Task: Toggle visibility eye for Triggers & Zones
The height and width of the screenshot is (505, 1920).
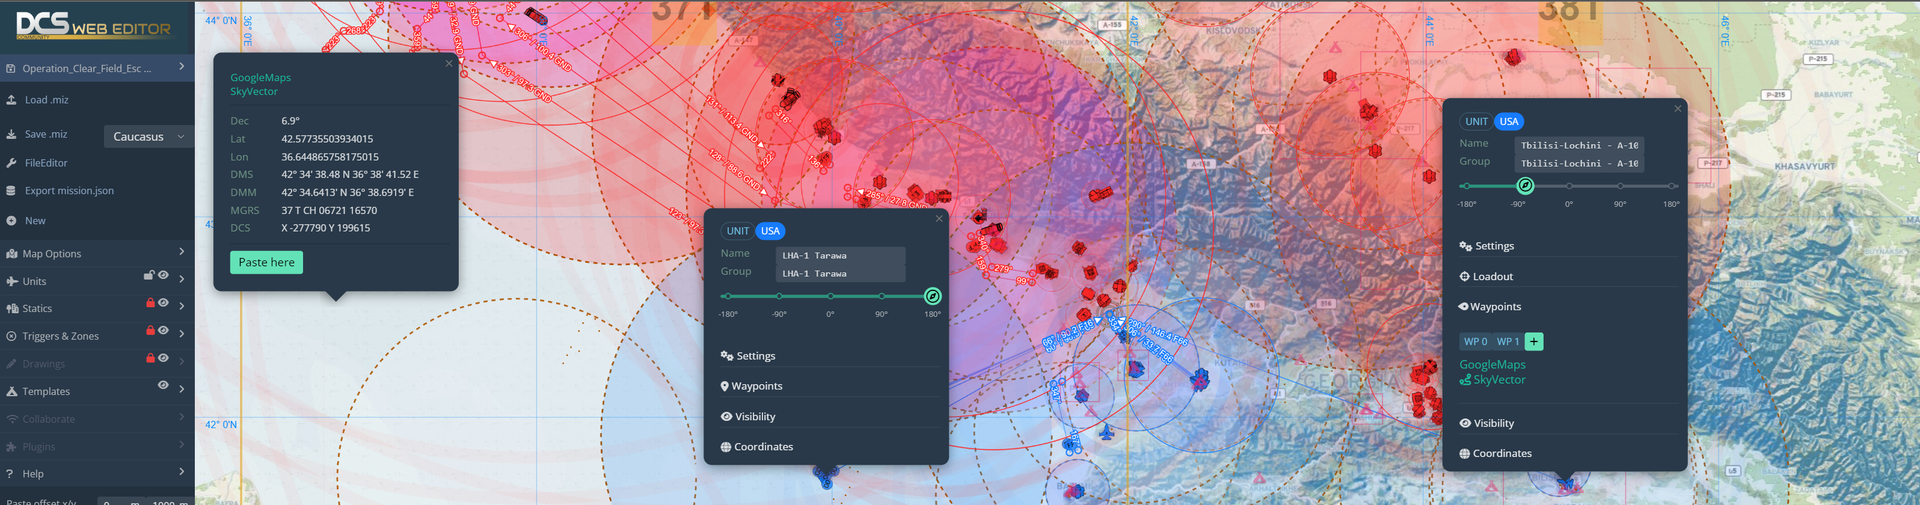Action: click(x=163, y=331)
